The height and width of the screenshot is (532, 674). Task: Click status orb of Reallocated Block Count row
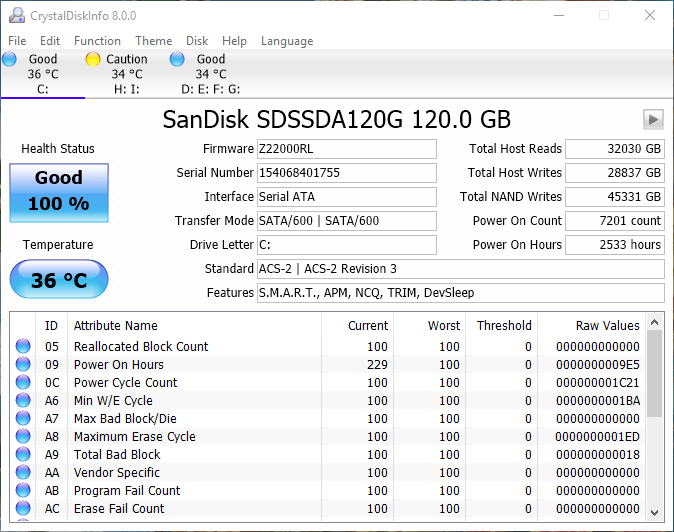coord(23,346)
